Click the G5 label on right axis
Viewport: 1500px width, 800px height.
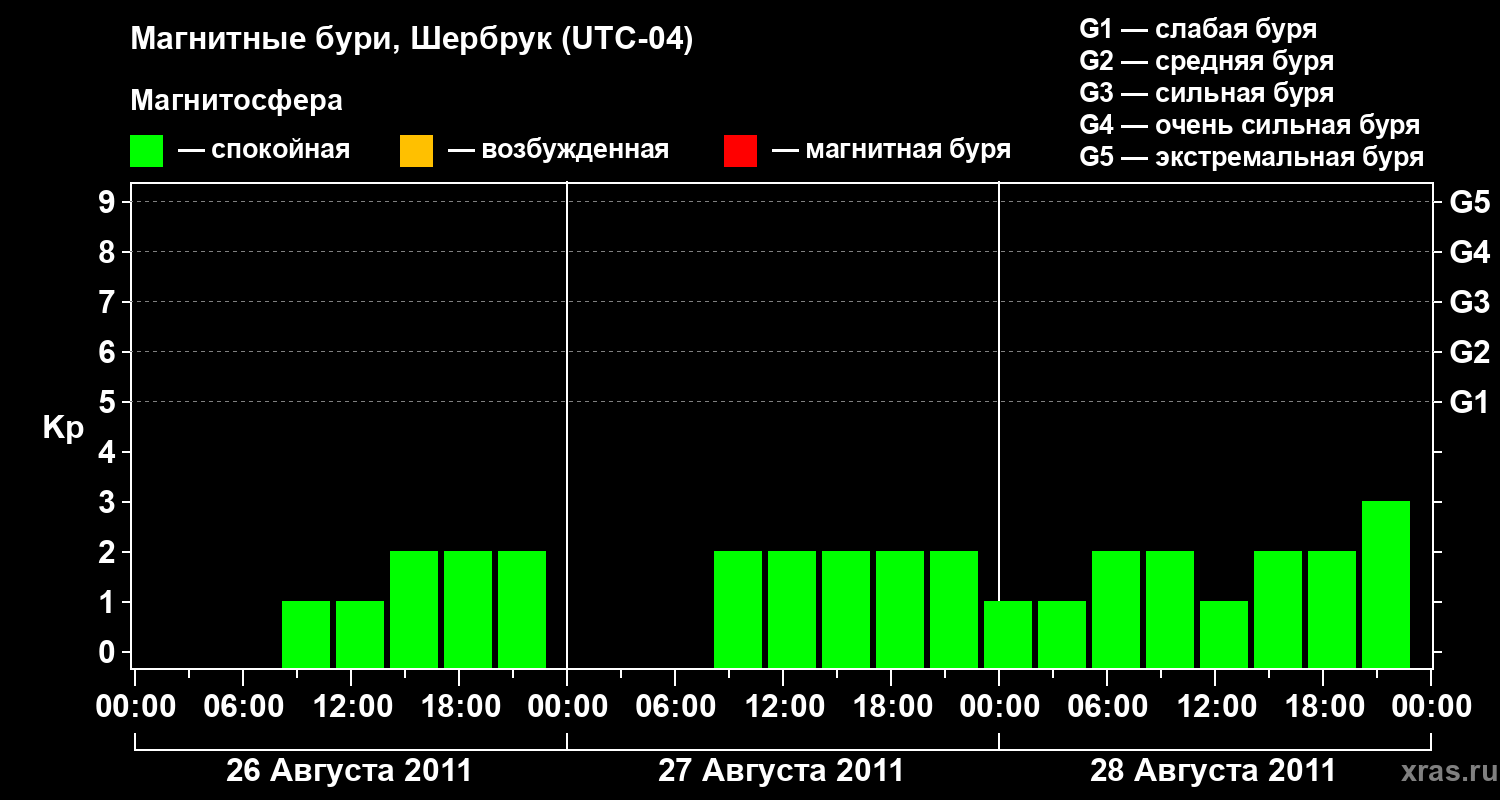coord(1469,202)
